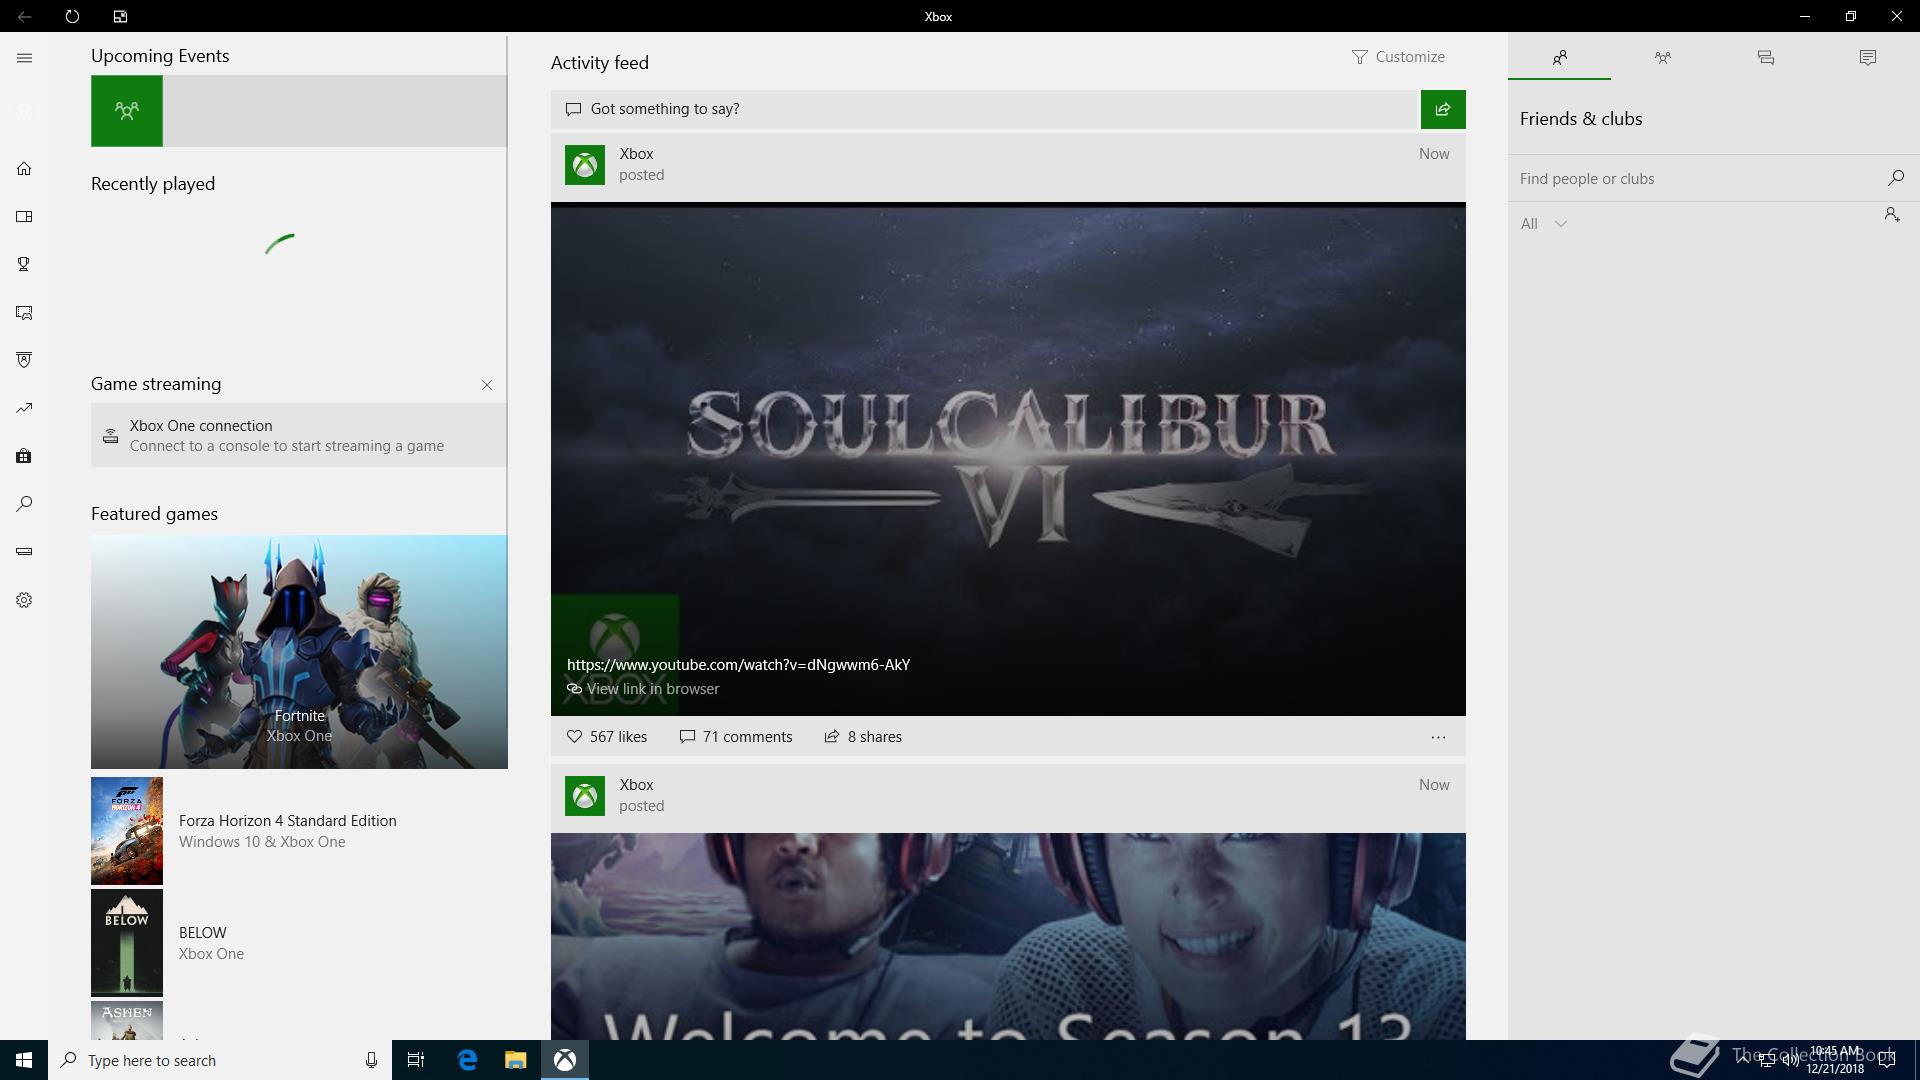This screenshot has height=1080, width=1920.
Task: Click 'View link in browser'
Action: click(643, 689)
